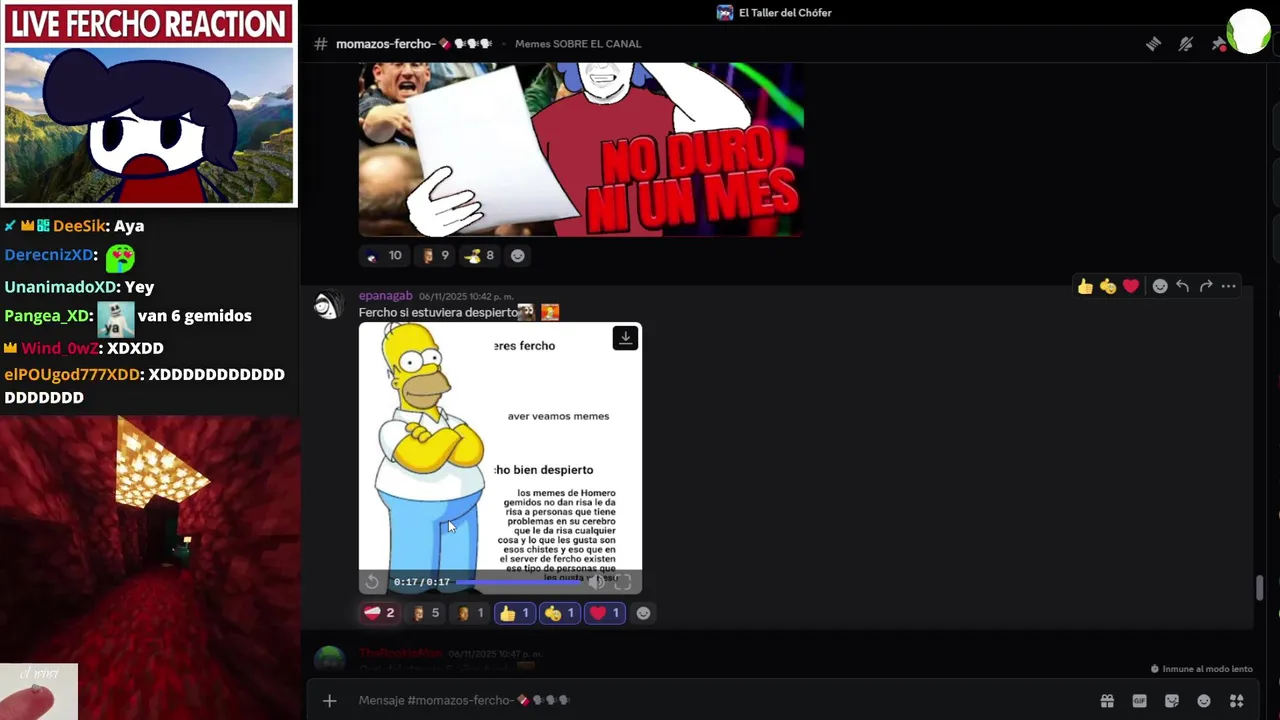The height and width of the screenshot is (720, 1280).
Task: Click the chat name elPOUgod777XDD
Action: [72, 375]
